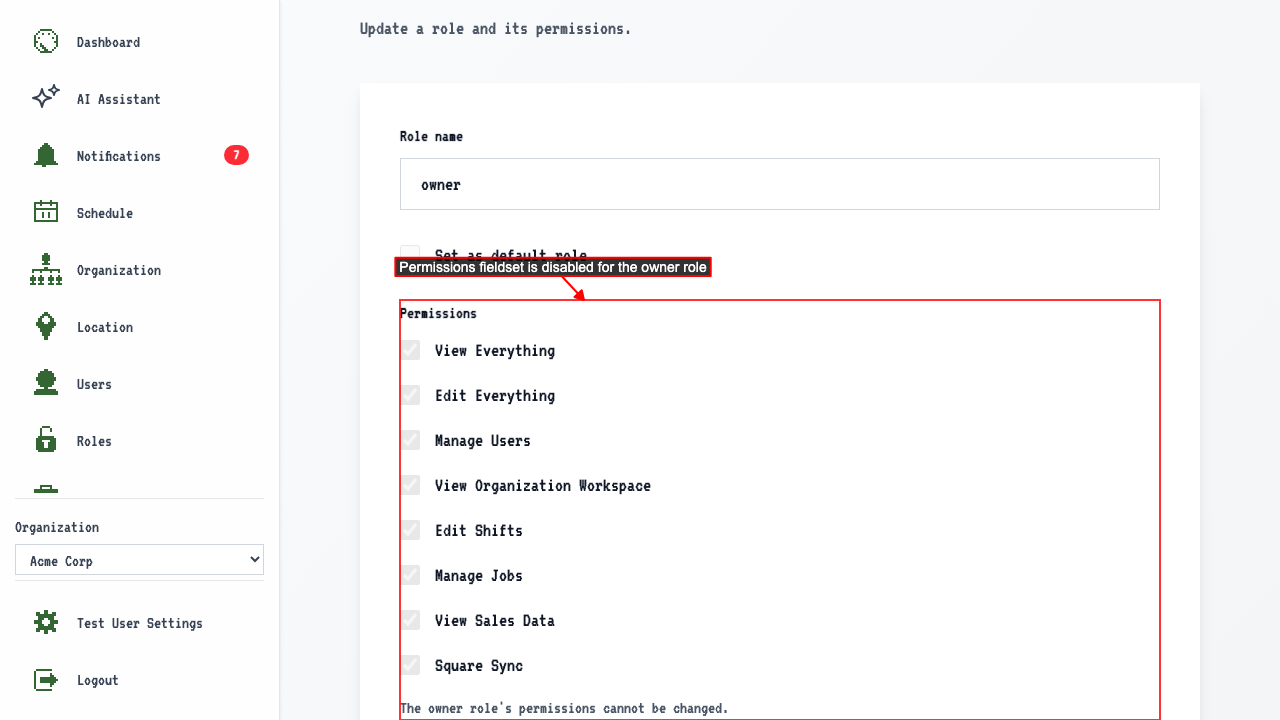Click the Test User Settings gear icon
The width and height of the screenshot is (1280, 720).
(46, 622)
